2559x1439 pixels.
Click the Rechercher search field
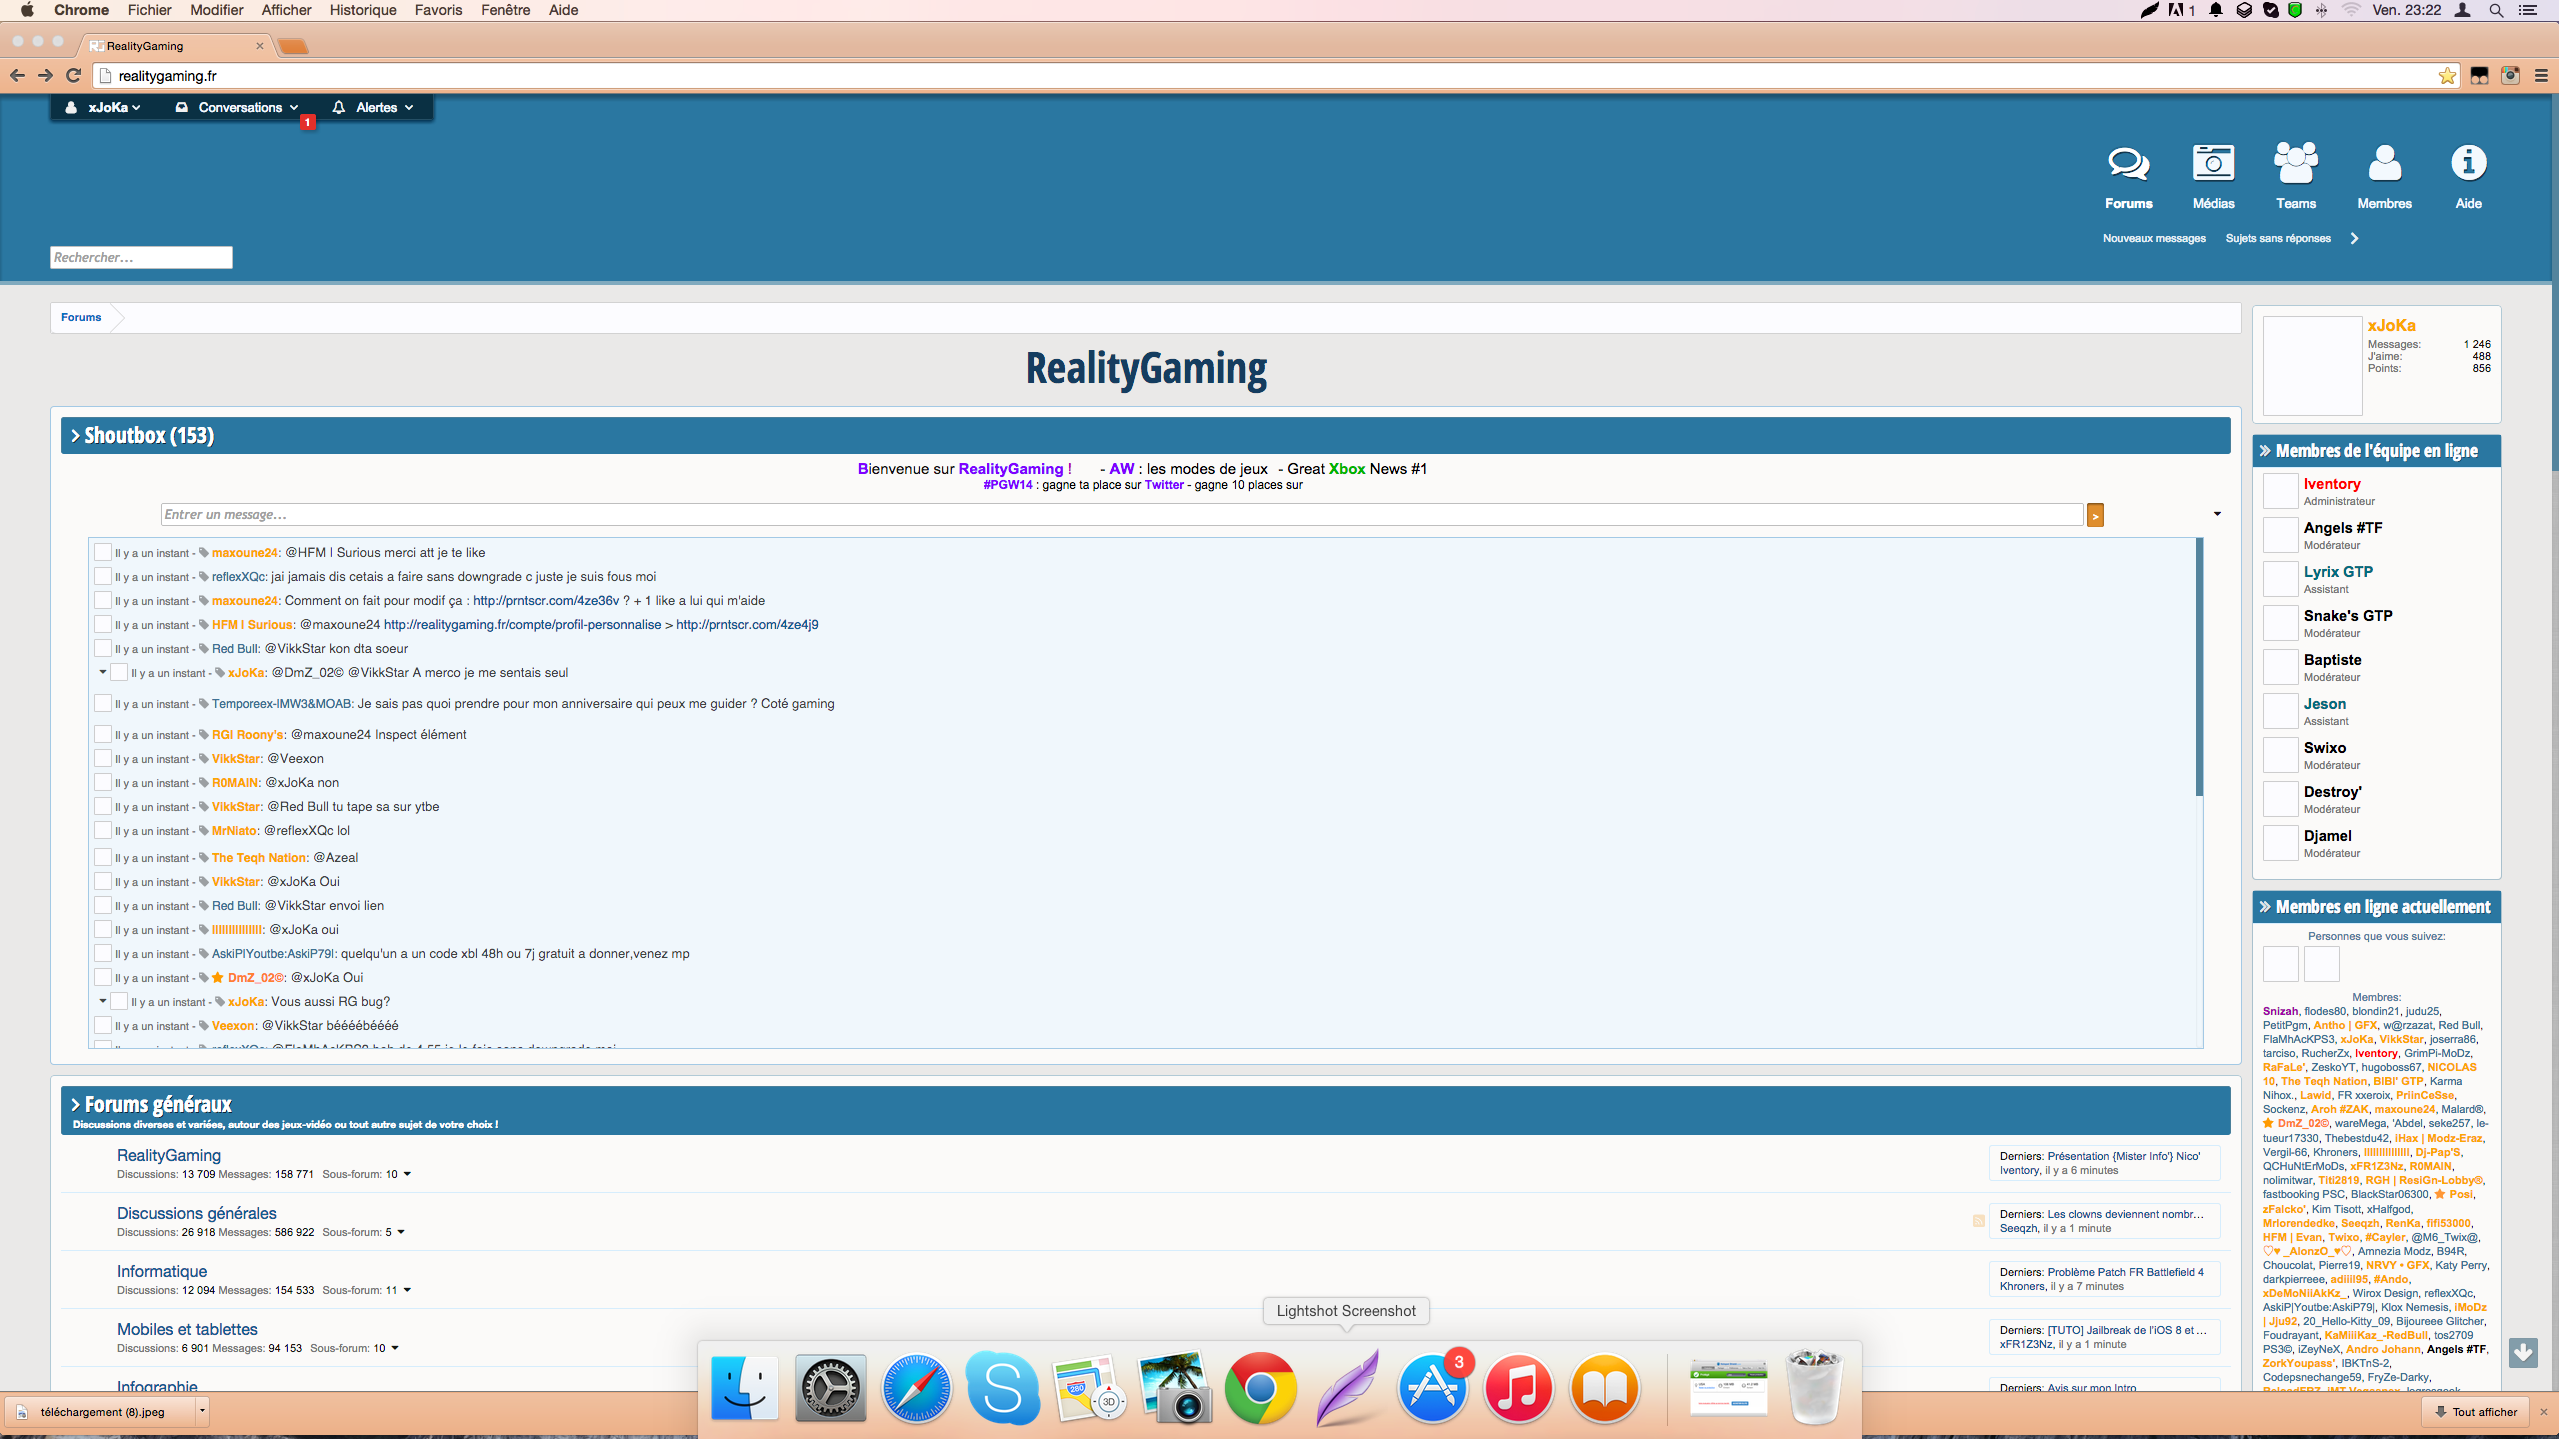(x=141, y=257)
